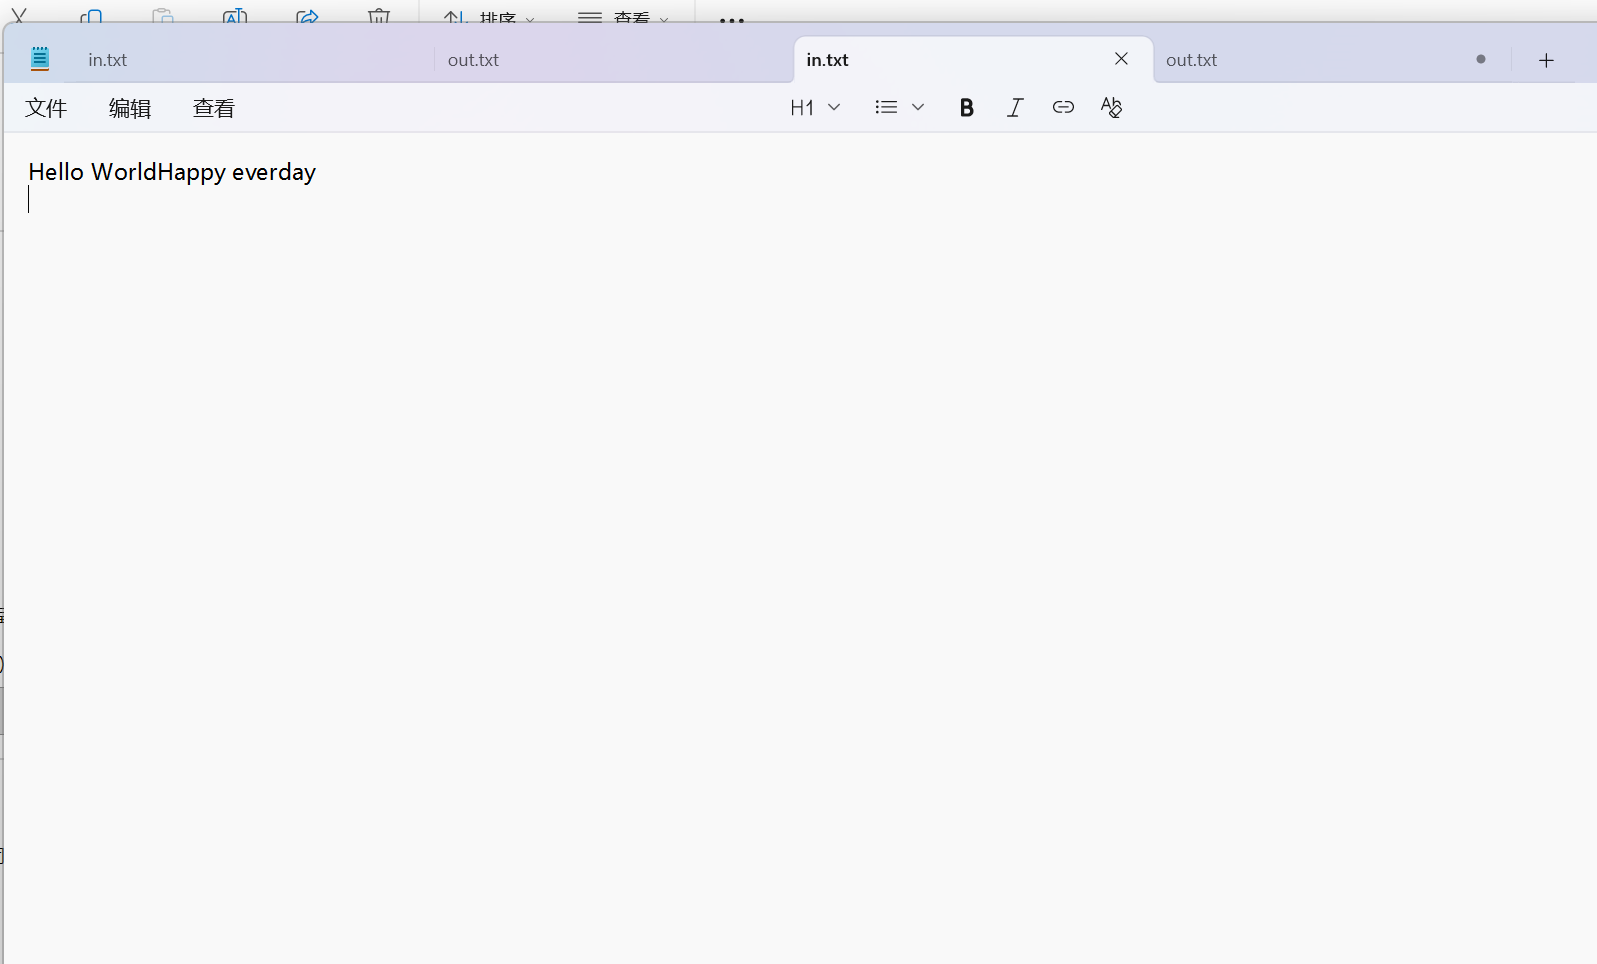Open the 编辑 menu

point(130,108)
